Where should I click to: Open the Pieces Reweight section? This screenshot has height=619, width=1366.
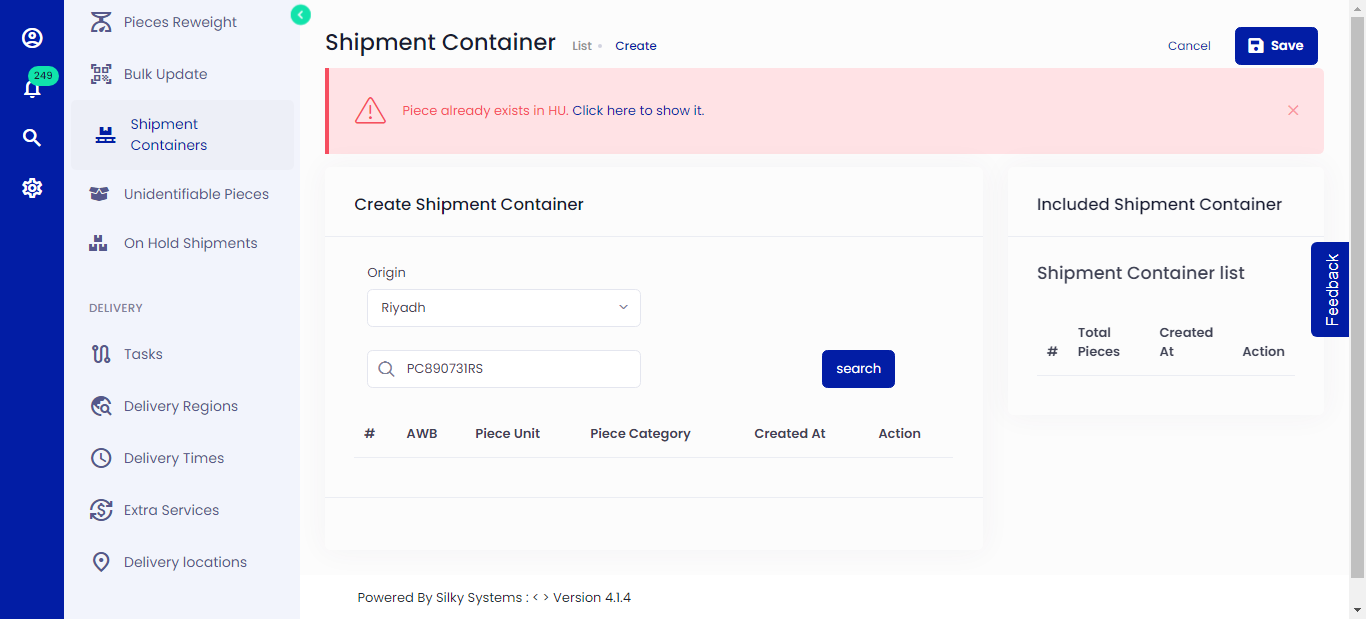[101, 21]
